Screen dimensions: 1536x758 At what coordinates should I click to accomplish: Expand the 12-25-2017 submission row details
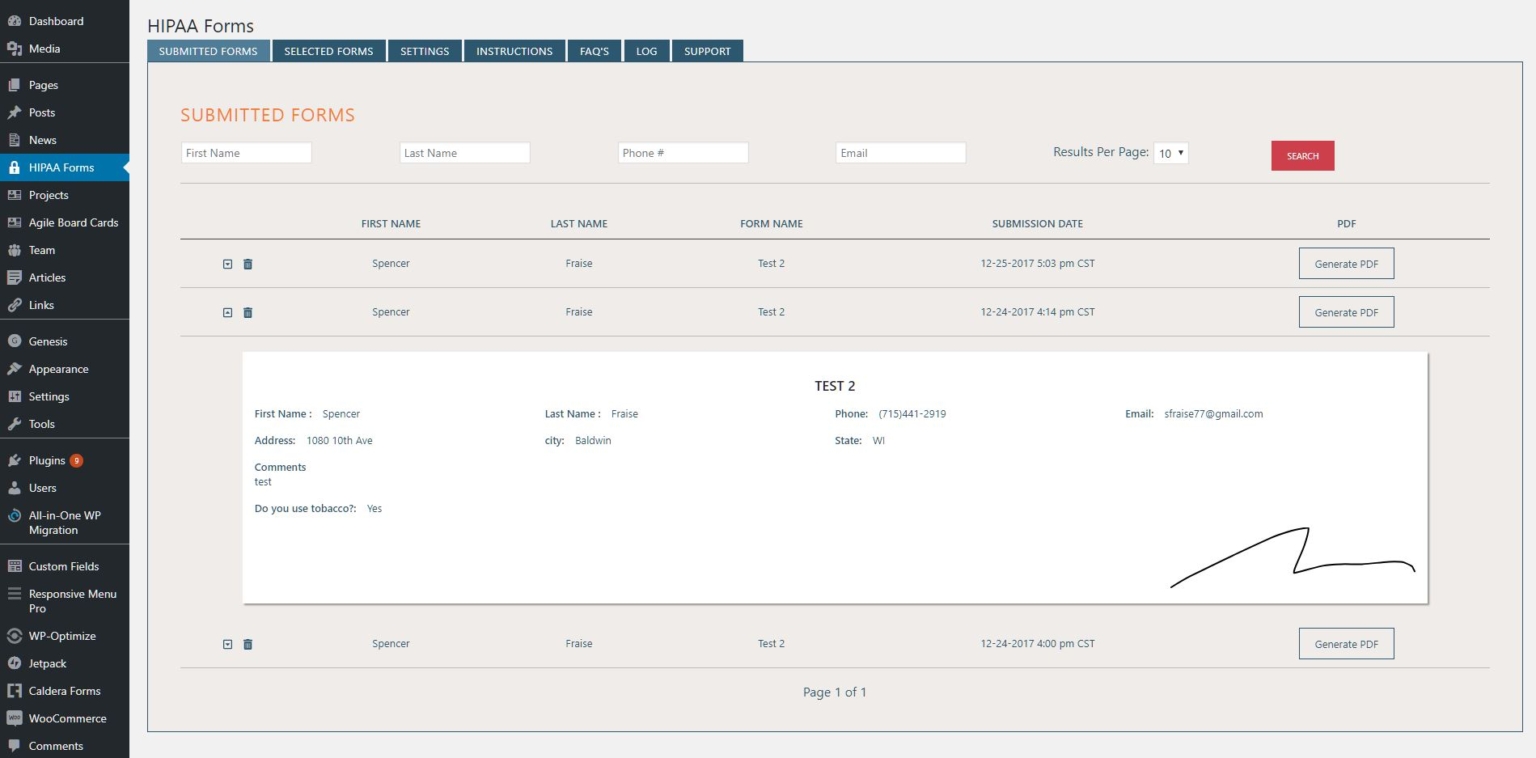tap(228, 263)
